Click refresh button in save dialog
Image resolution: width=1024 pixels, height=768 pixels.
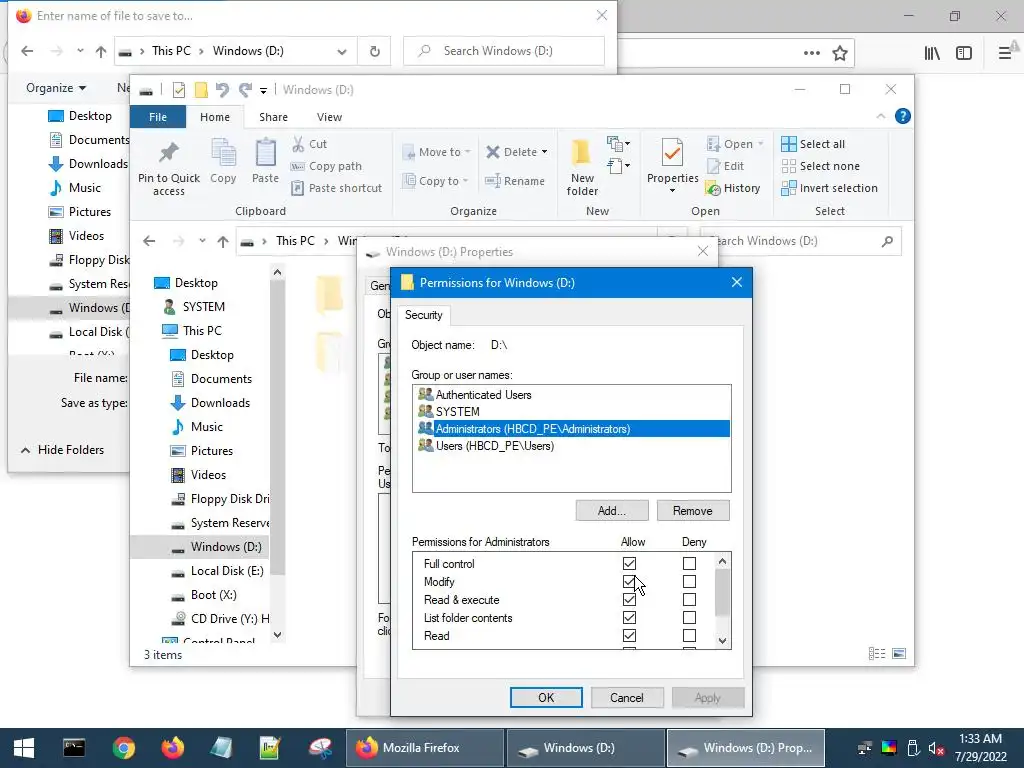coord(374,51)
